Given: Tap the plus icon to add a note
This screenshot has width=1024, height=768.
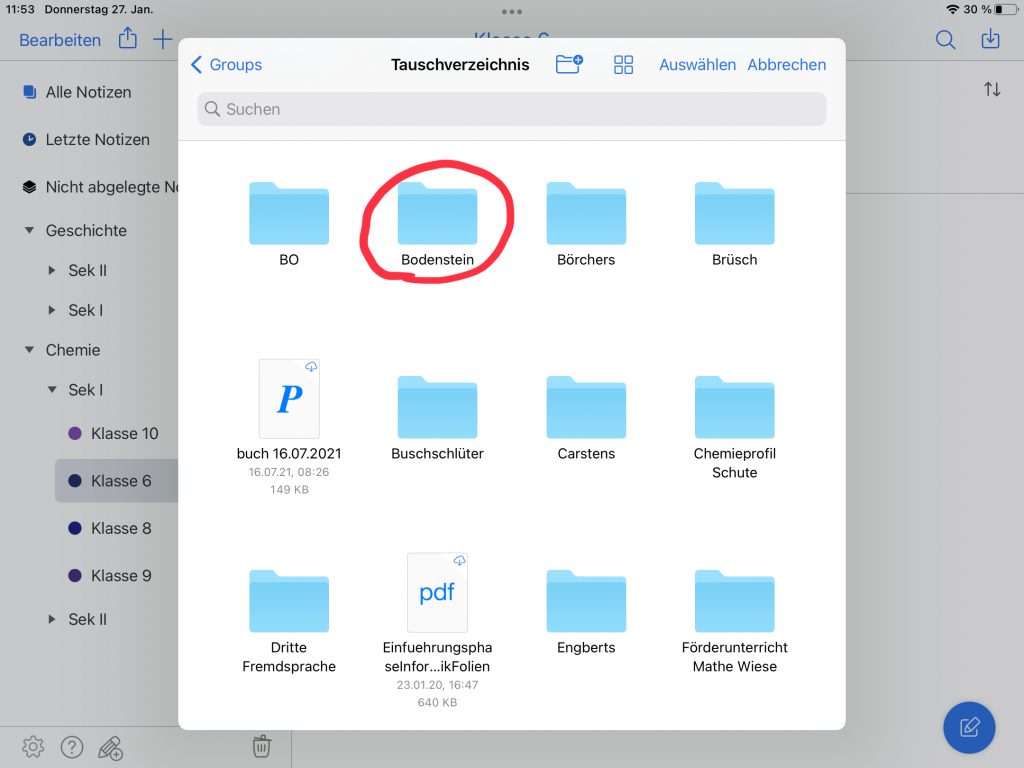Looking at the screenshot, I should click(x=162, y=39).
